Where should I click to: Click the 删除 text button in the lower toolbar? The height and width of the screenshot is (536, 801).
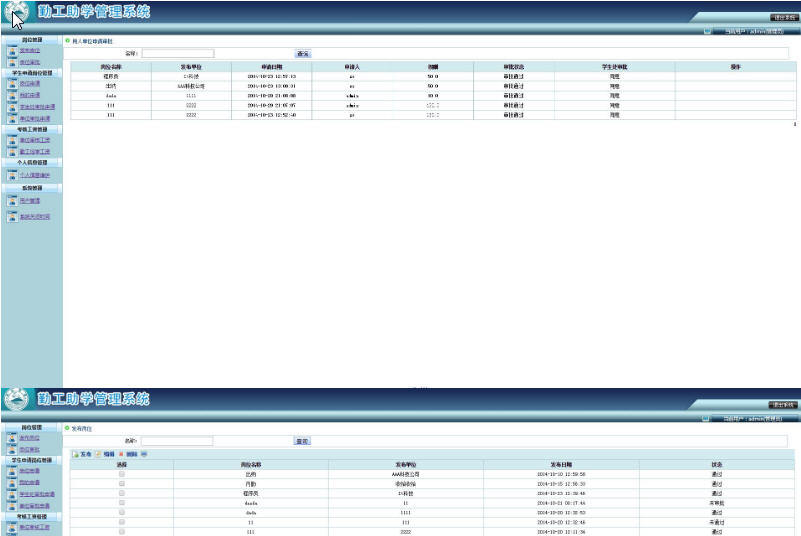[x=132, y=454]
